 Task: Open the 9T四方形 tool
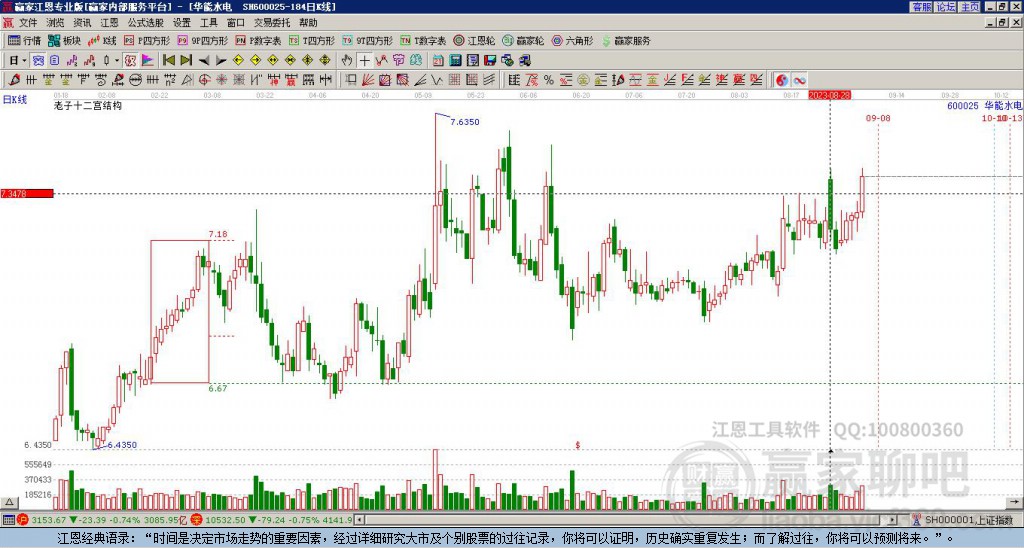point(368,40)
